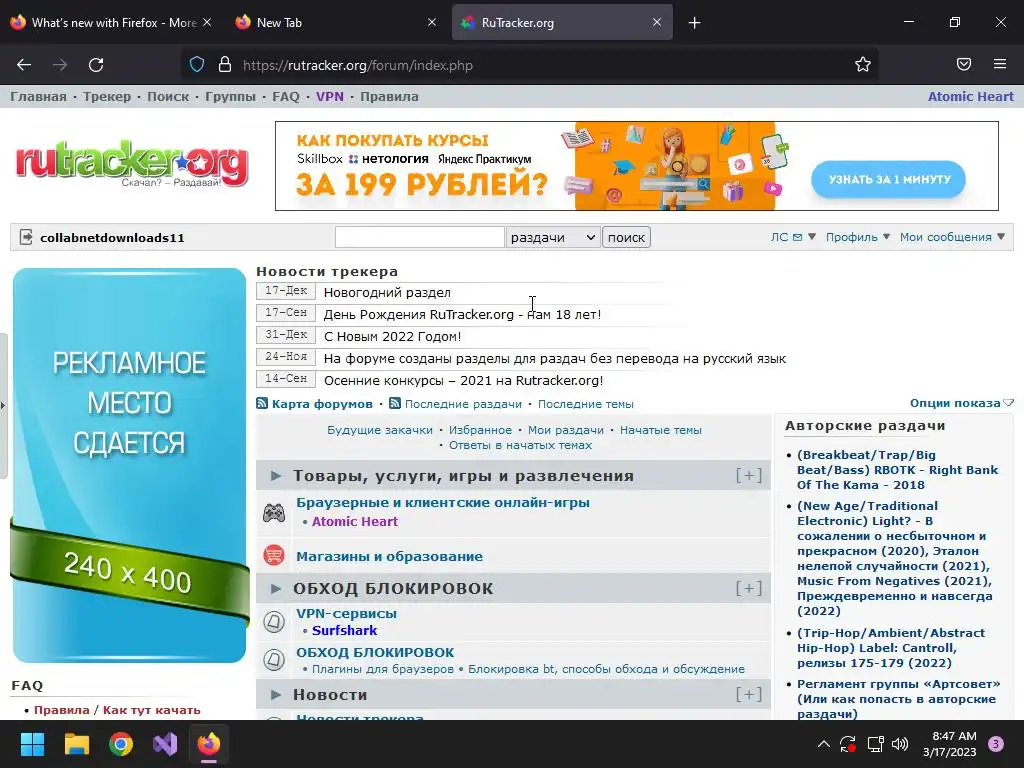This screenshot has height=768, width=1024.
Task: Open FAQ in top navigation
Action: (285, 97)
